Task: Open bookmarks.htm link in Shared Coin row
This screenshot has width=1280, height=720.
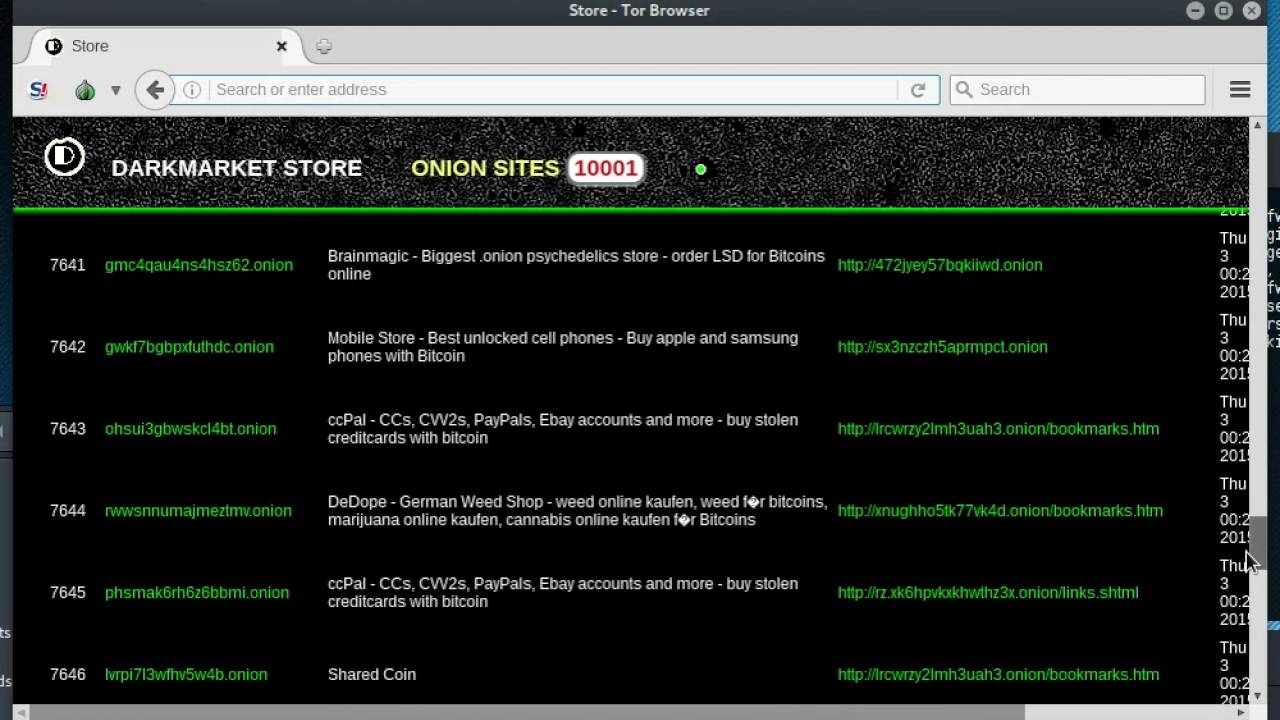Action: 998,675
